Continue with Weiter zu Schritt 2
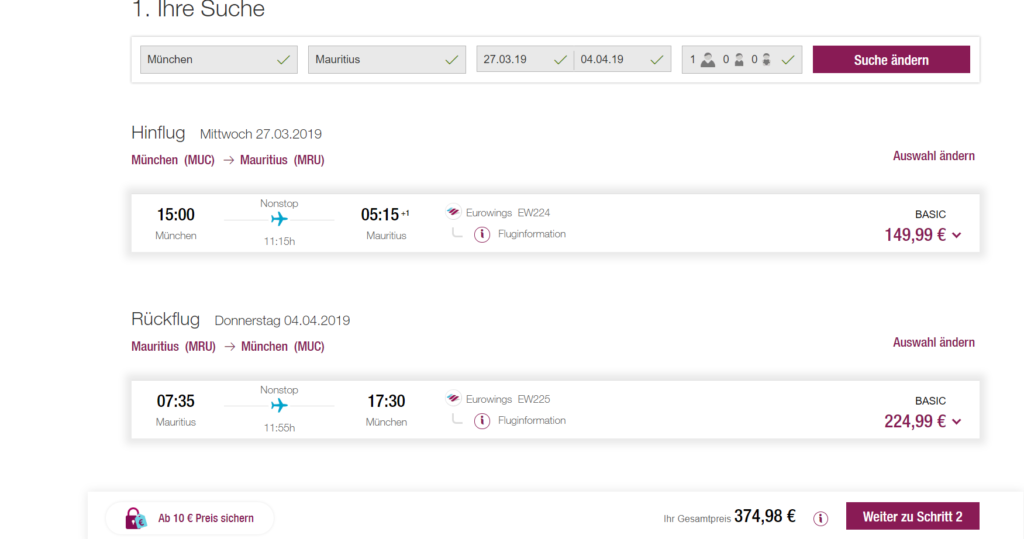The width and height of the screenshot is (1024, 539). 912,517
